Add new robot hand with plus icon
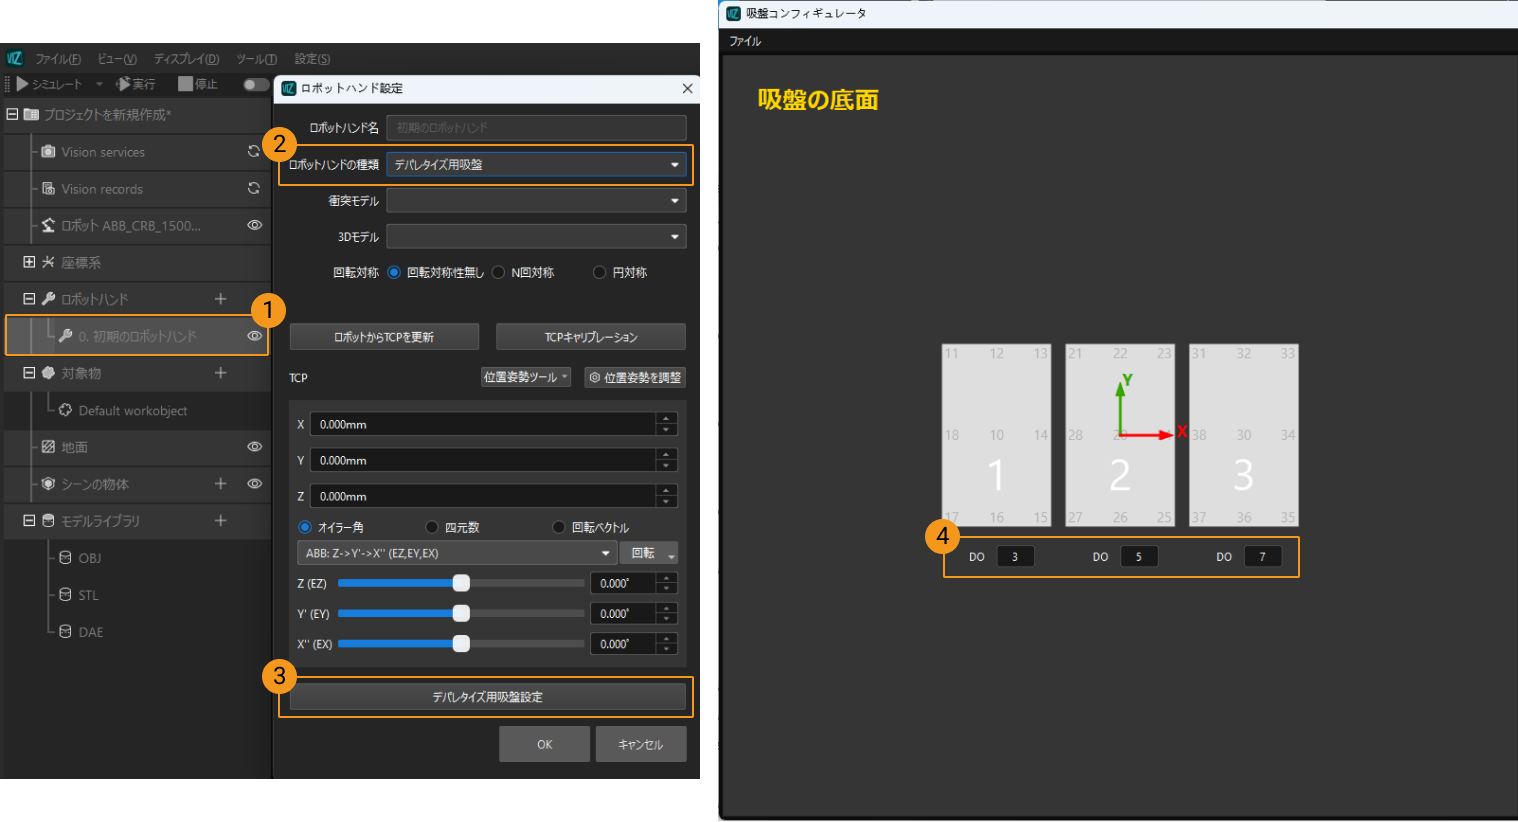1518x822 pixels. click(x=221, y=299)
